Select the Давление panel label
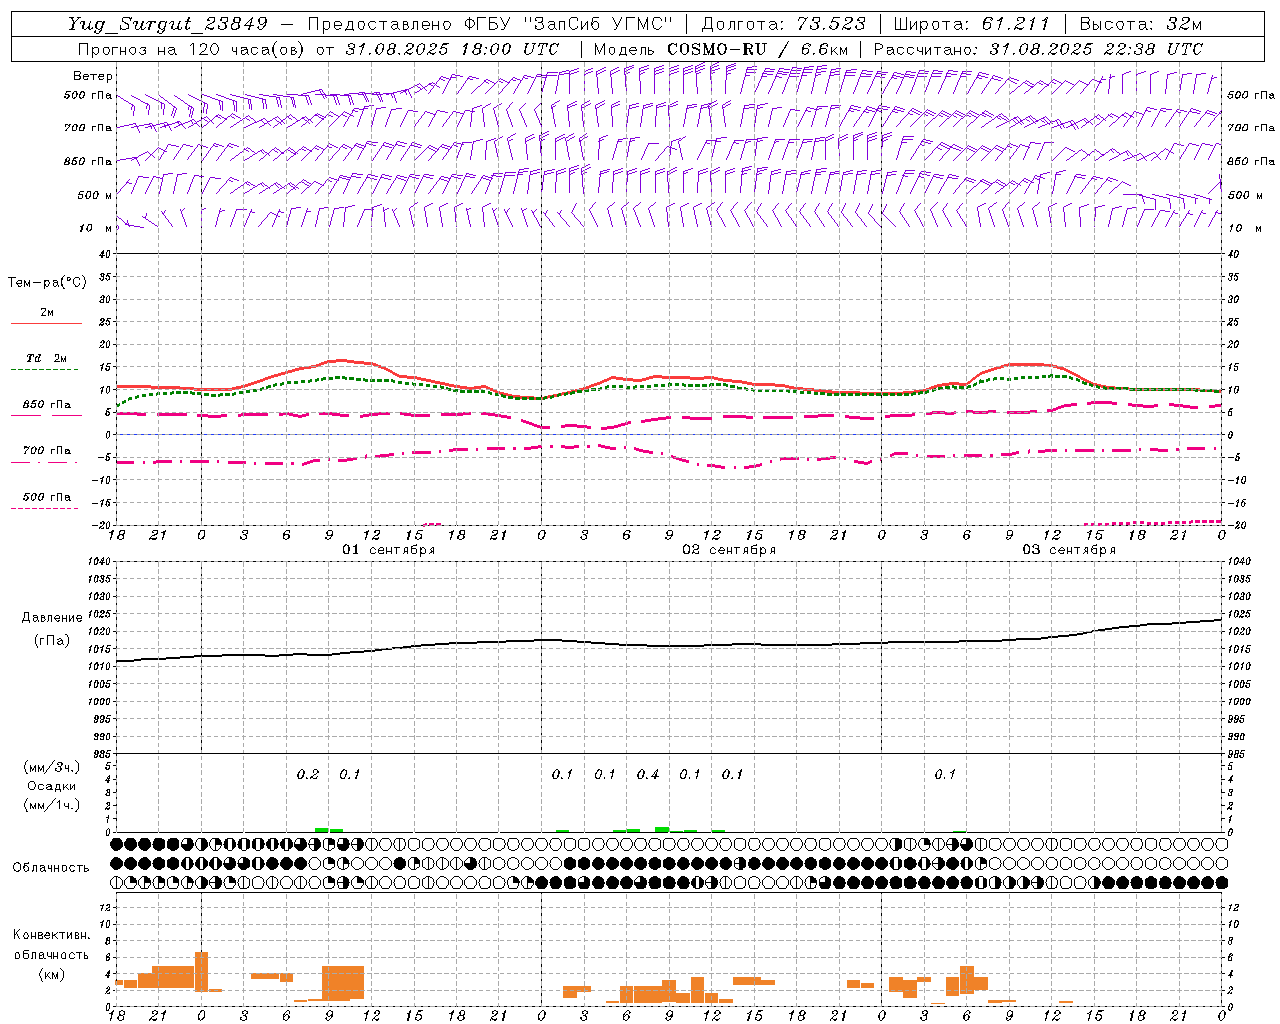 [52, 618]
